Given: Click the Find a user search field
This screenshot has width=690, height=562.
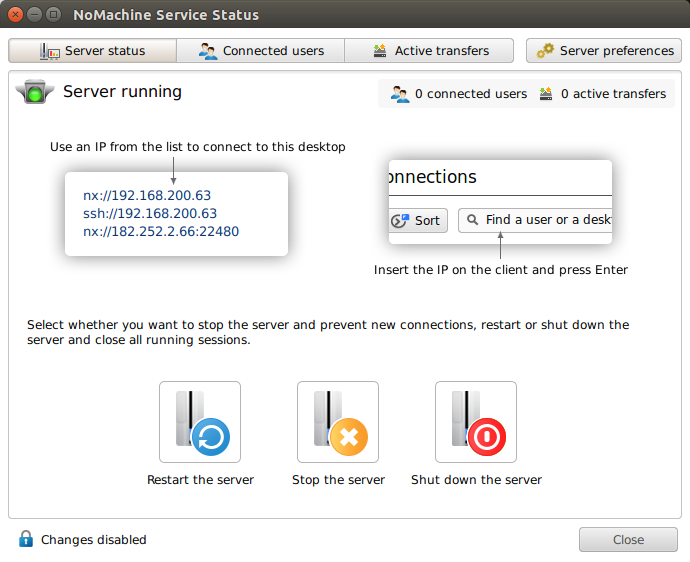Looking at the screenshot, I should coord(535,220).
